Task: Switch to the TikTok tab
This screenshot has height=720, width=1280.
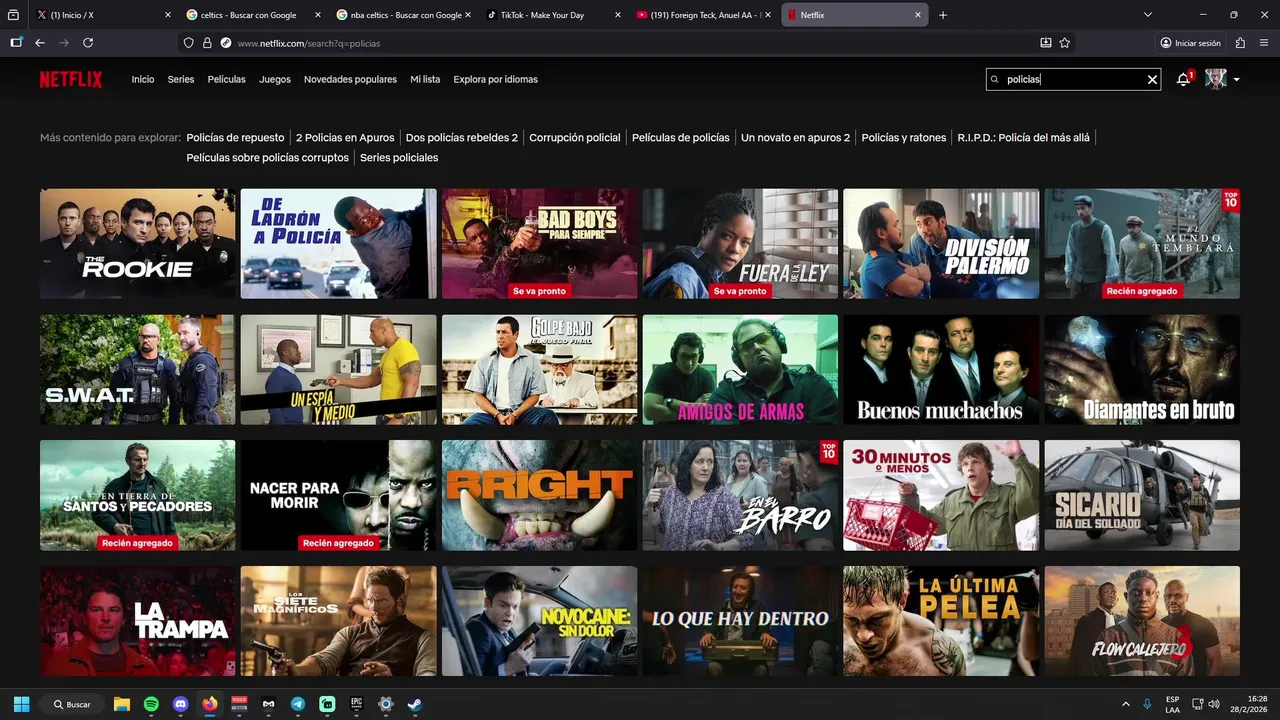Action: tap(554, 15)
